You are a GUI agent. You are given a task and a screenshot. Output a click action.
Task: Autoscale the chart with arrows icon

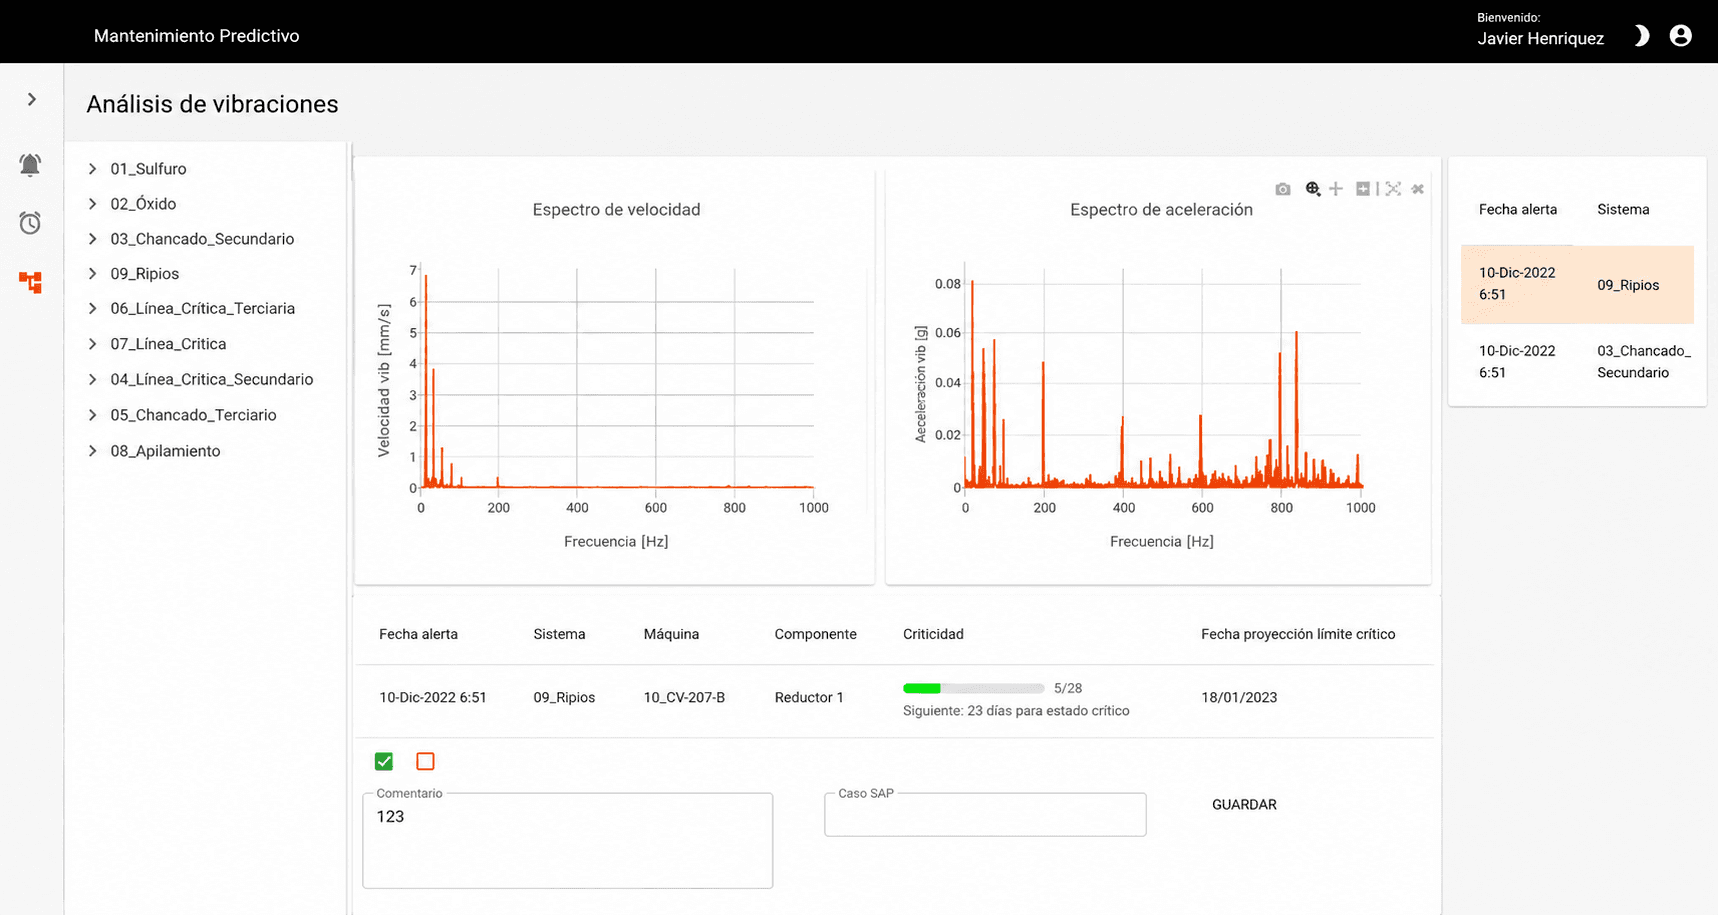point(1393,189)
